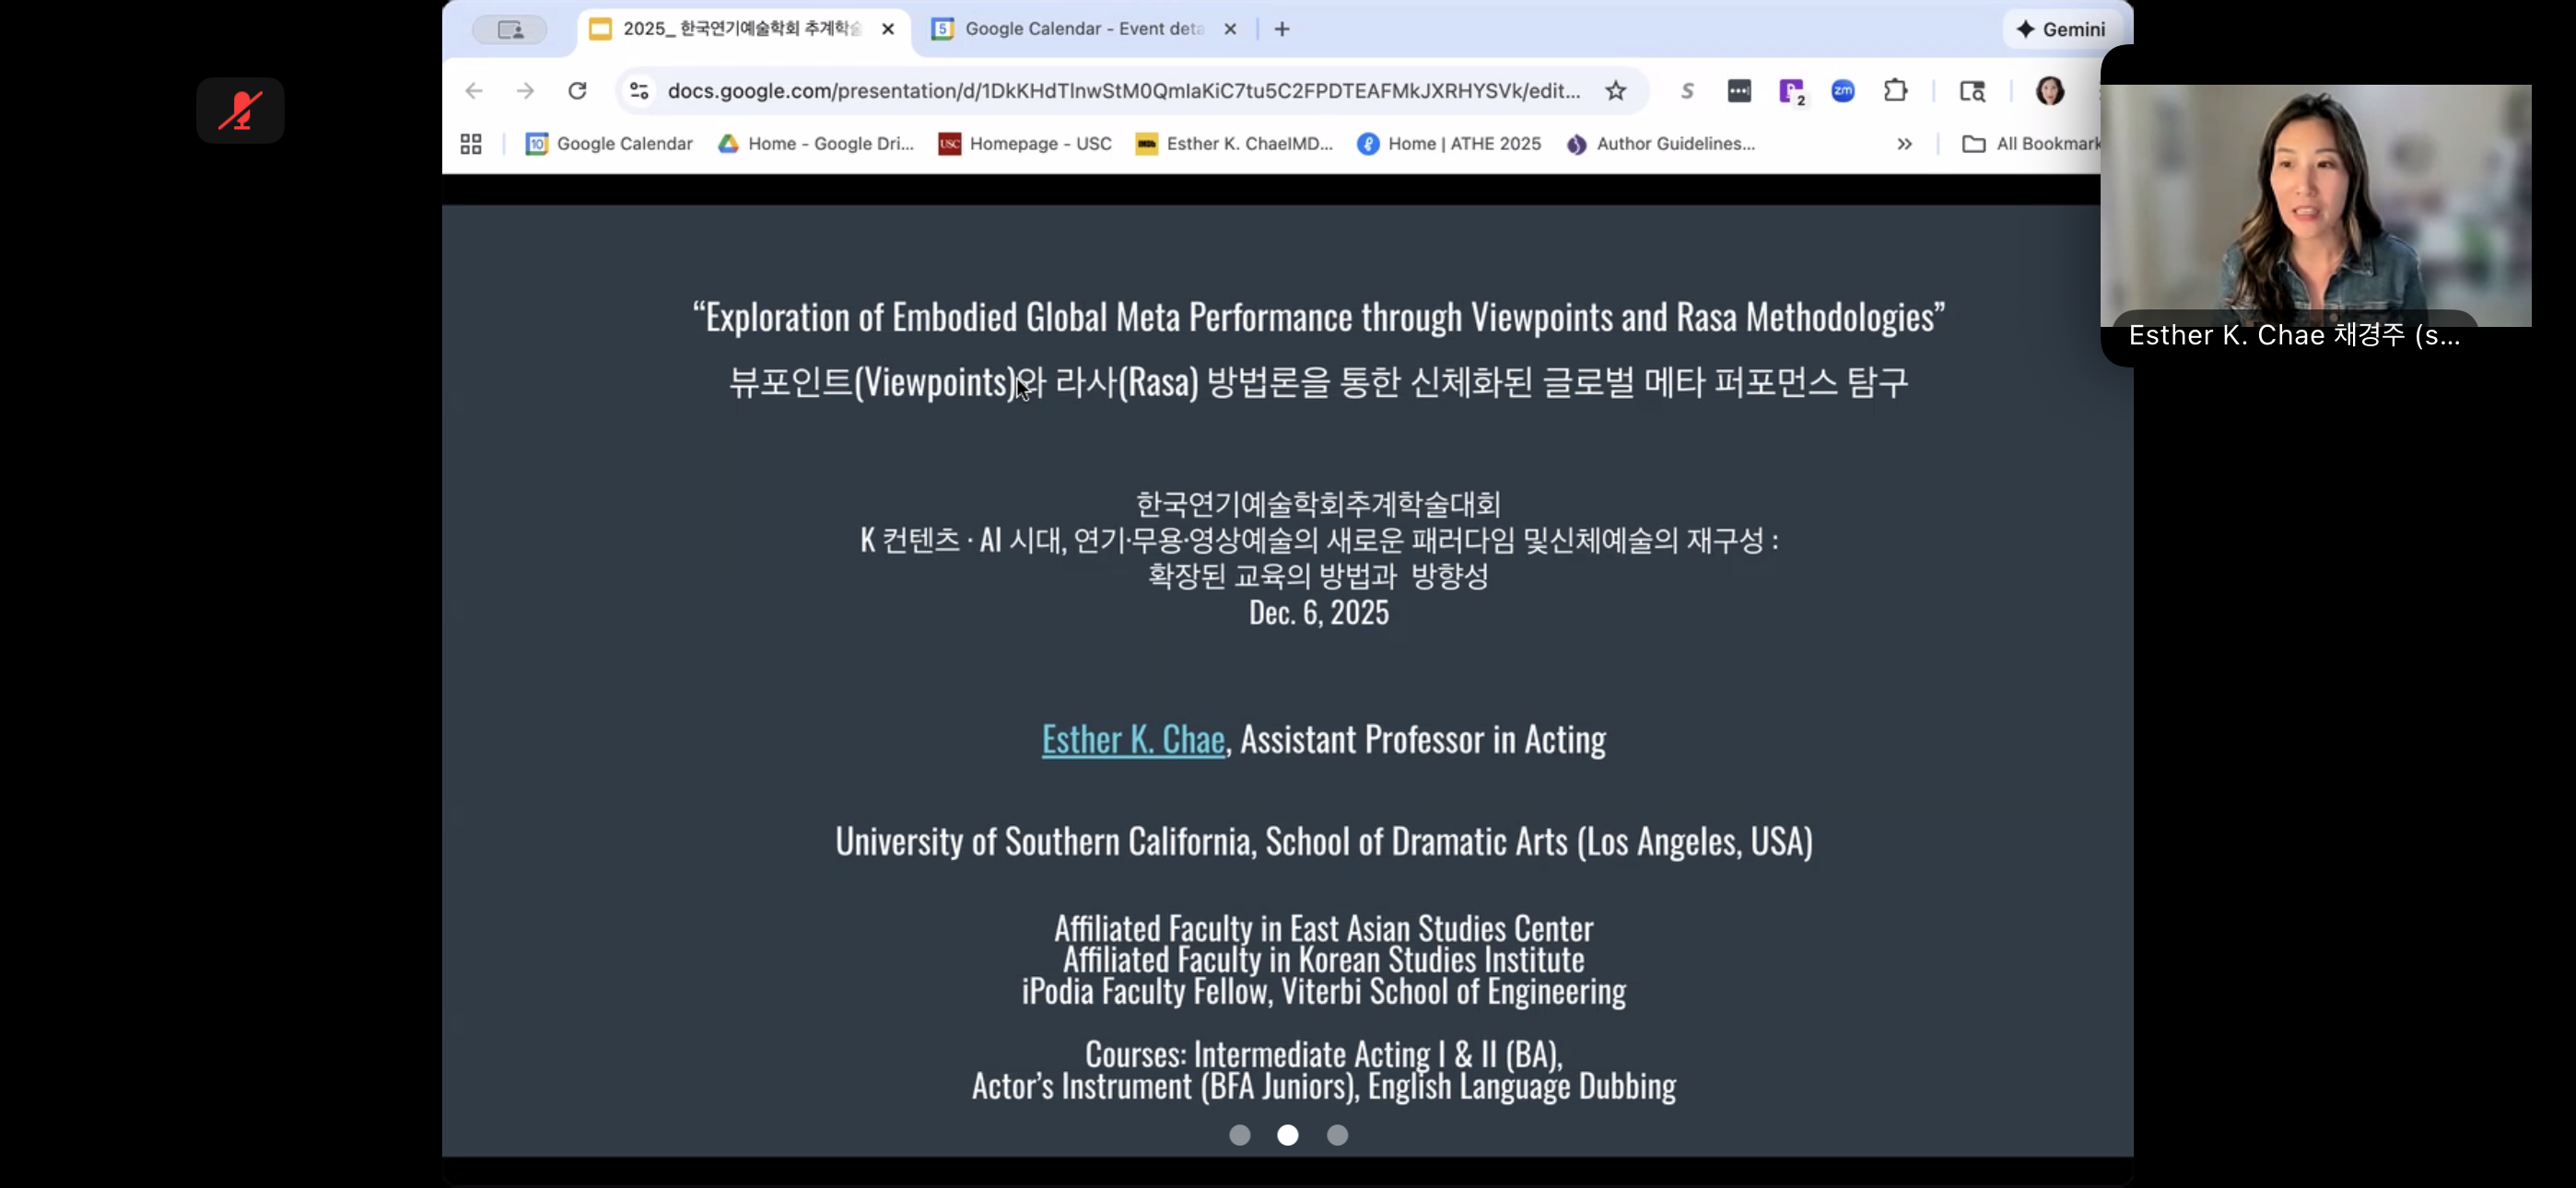The width and height of the screenshot is (2576, 1188).
Task: Follow the Esther K. Chae hyperlink
Action: pyautogui.click(x=1133, y=740)
